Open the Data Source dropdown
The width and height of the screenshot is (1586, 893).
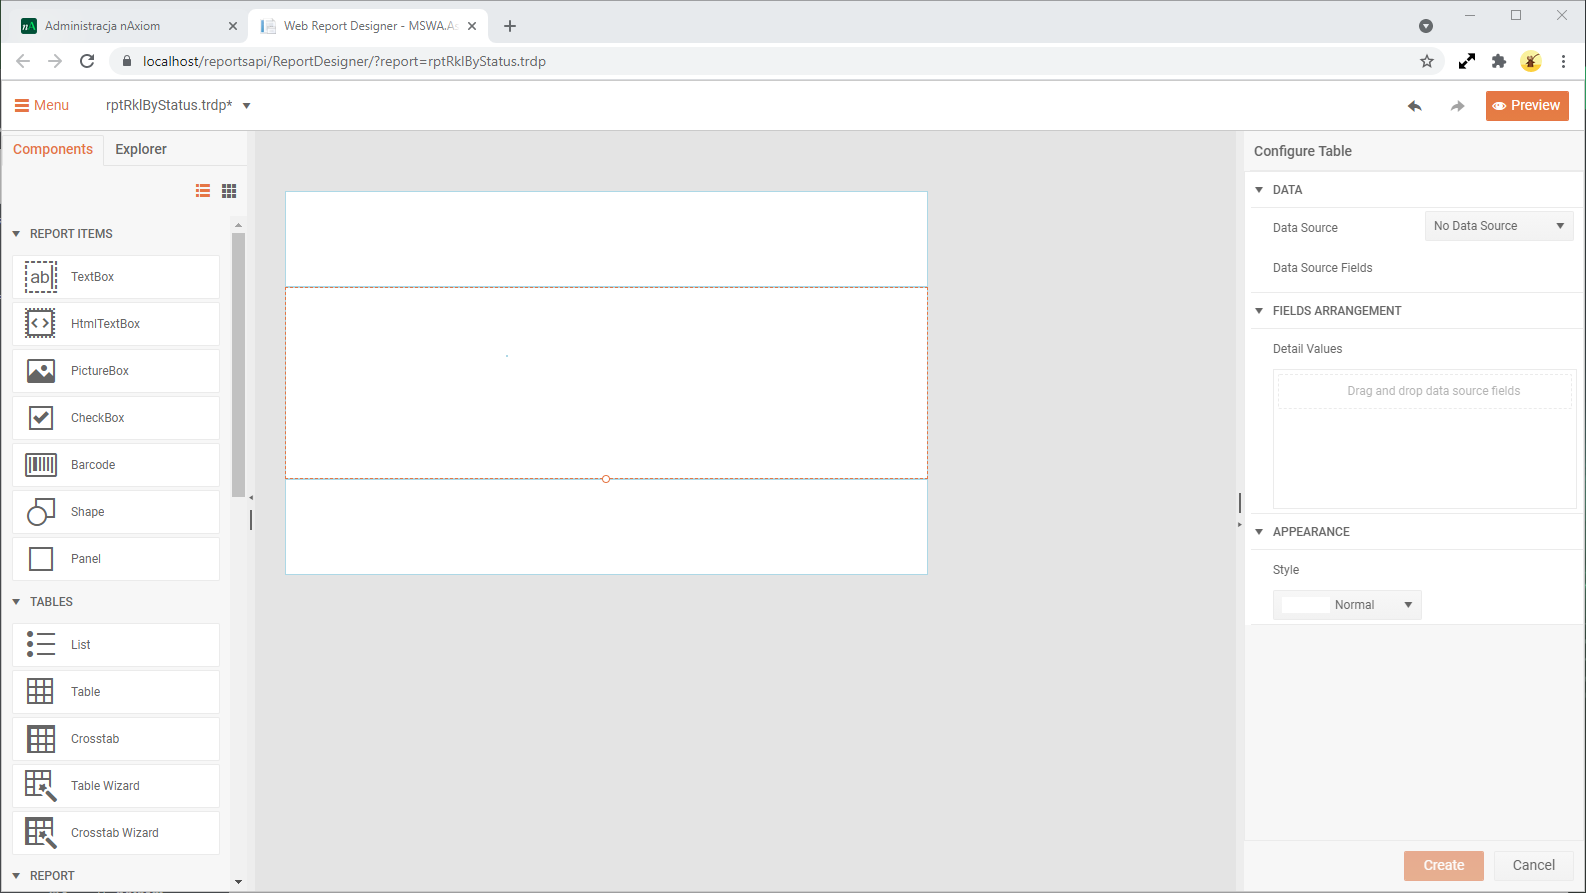tap(1498, 226)
